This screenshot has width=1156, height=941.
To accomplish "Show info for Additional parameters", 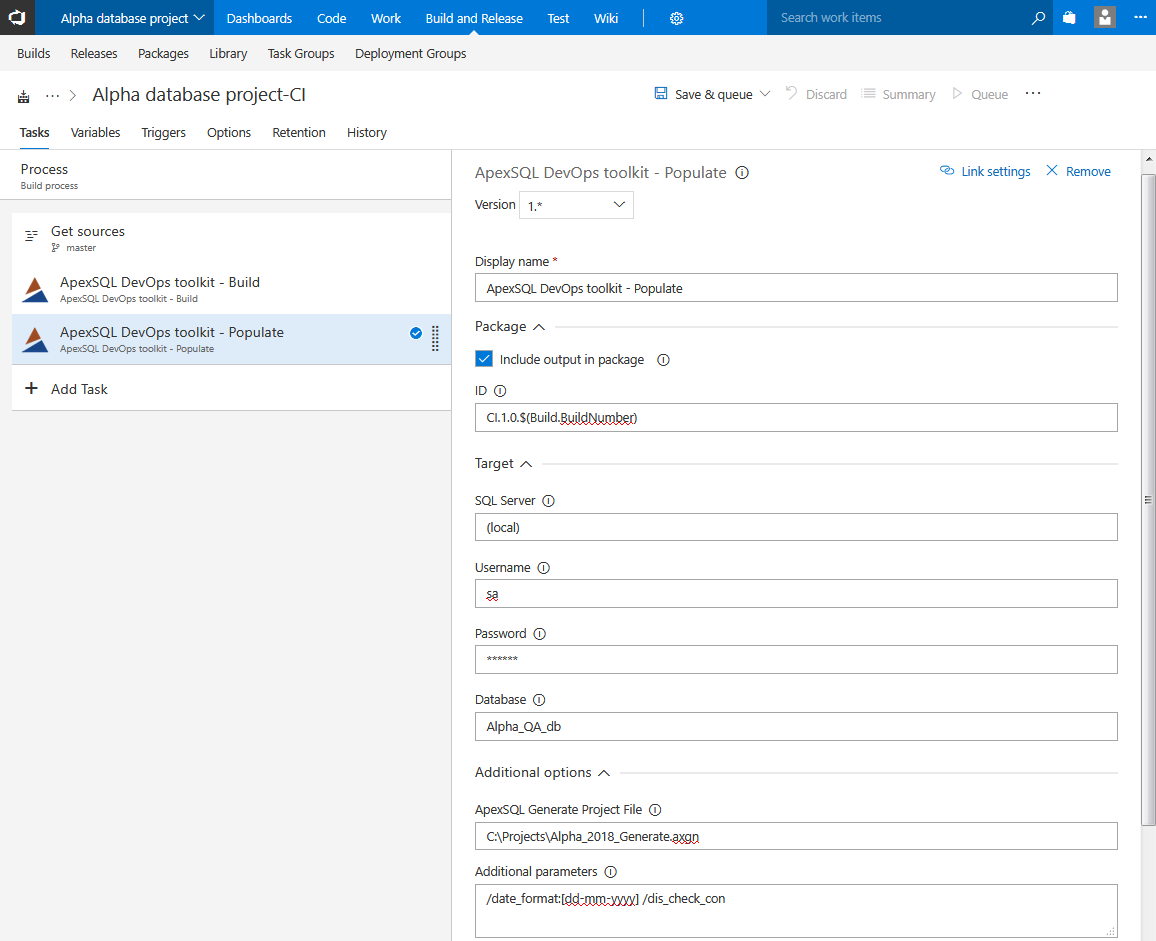I will tap(610, 872).
